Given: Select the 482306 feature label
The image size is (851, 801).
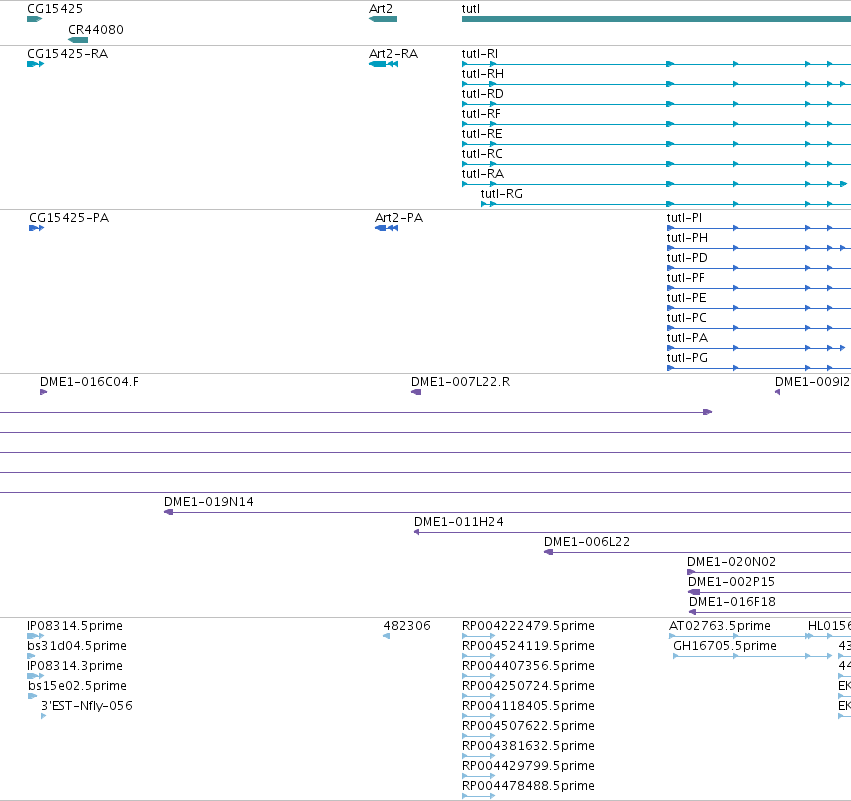Looking at the screenshot, I should pyautogui.click(x=407, y=626).
